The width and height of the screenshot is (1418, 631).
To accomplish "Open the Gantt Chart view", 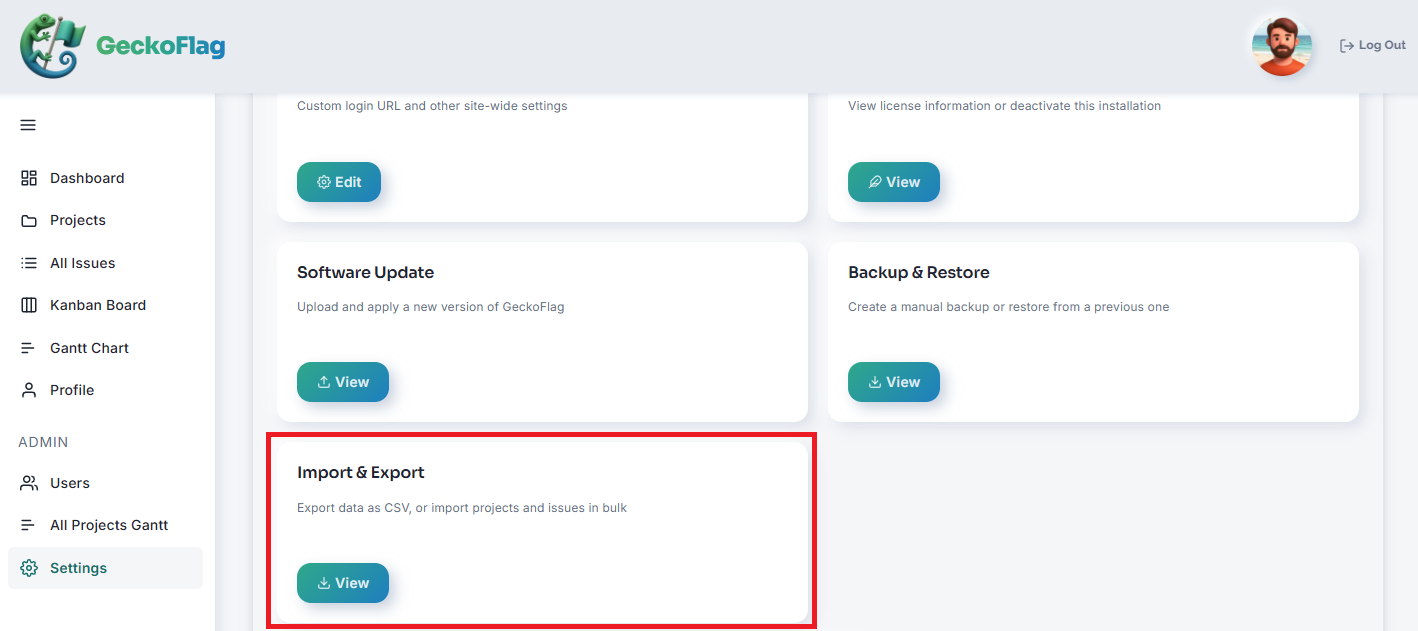I will 105,348.
